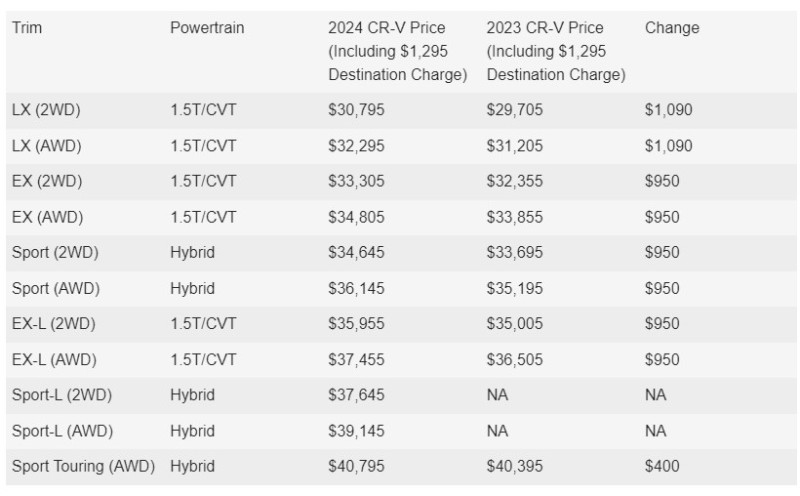Click the $400 change value
This screenshot has width=800, height=496.
tap(662, 466)
